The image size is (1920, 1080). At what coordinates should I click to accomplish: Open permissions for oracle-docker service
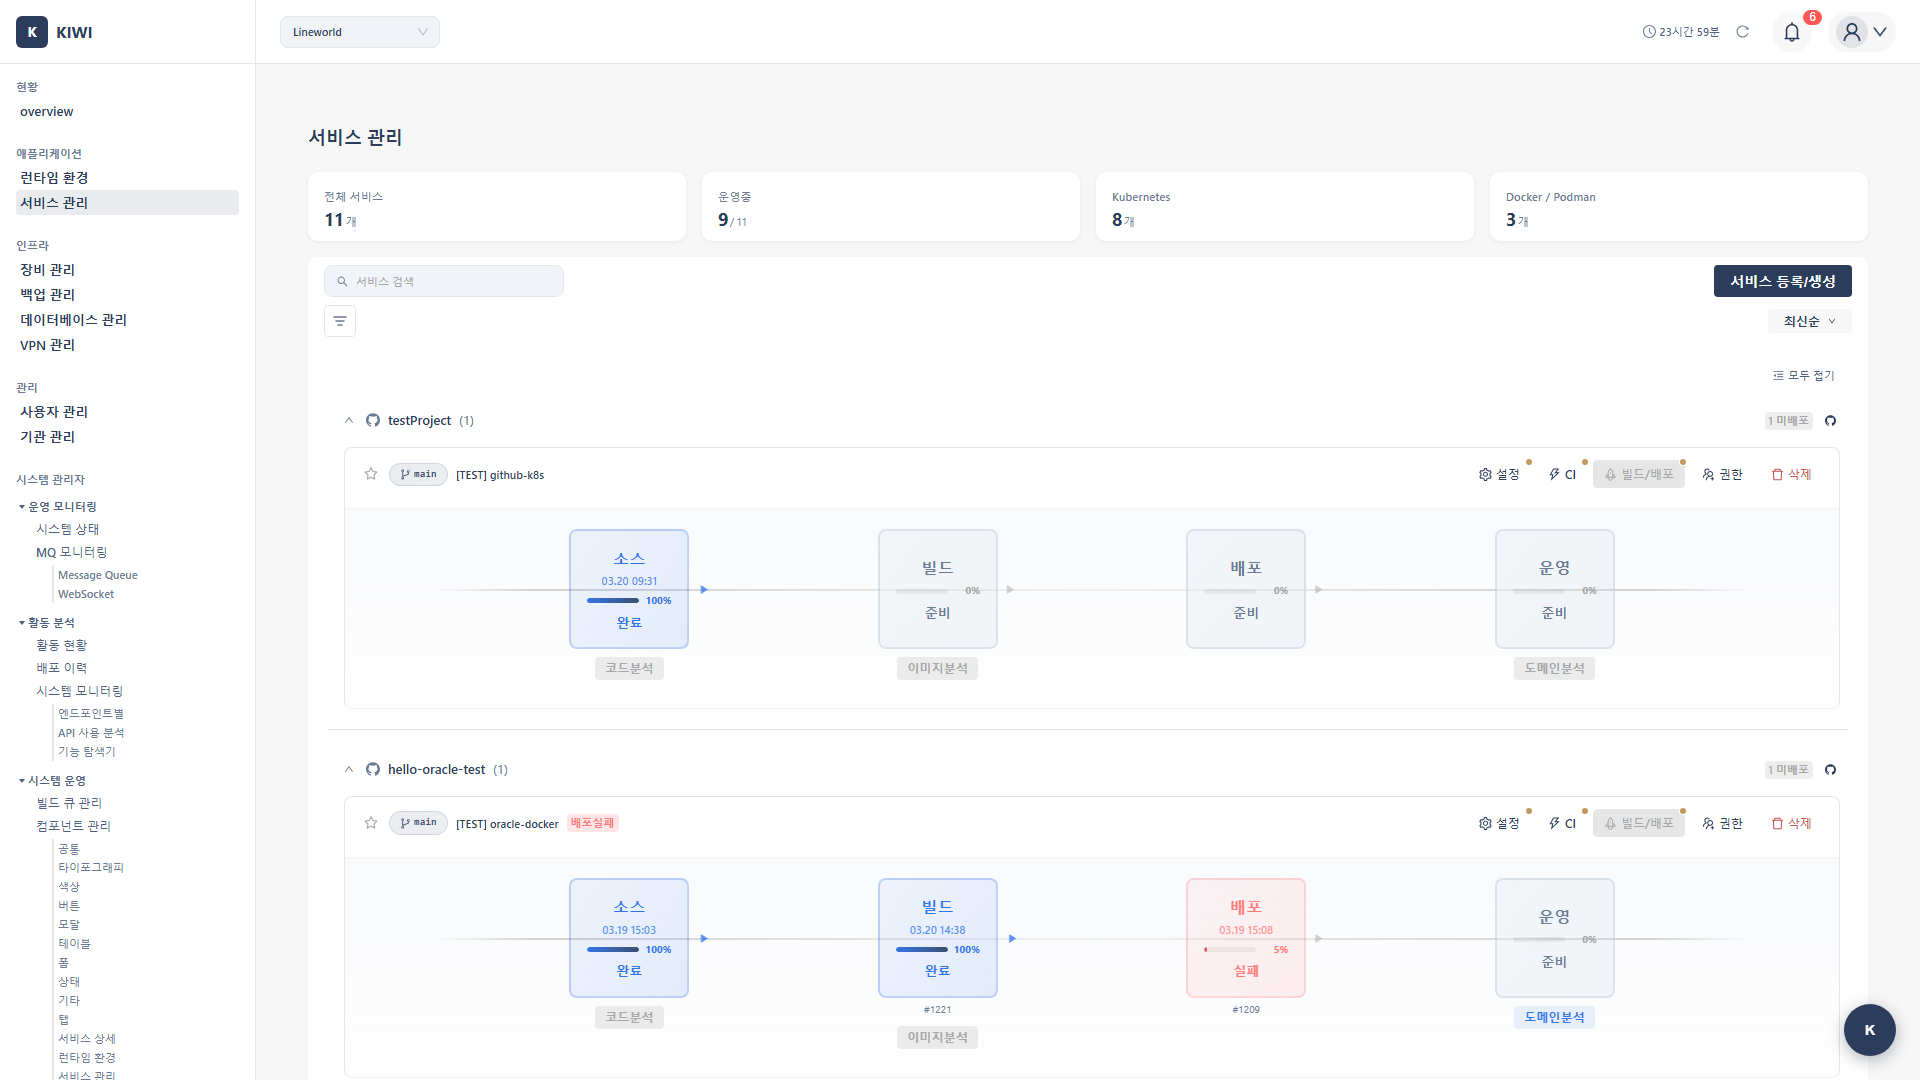pos(1723,823)
